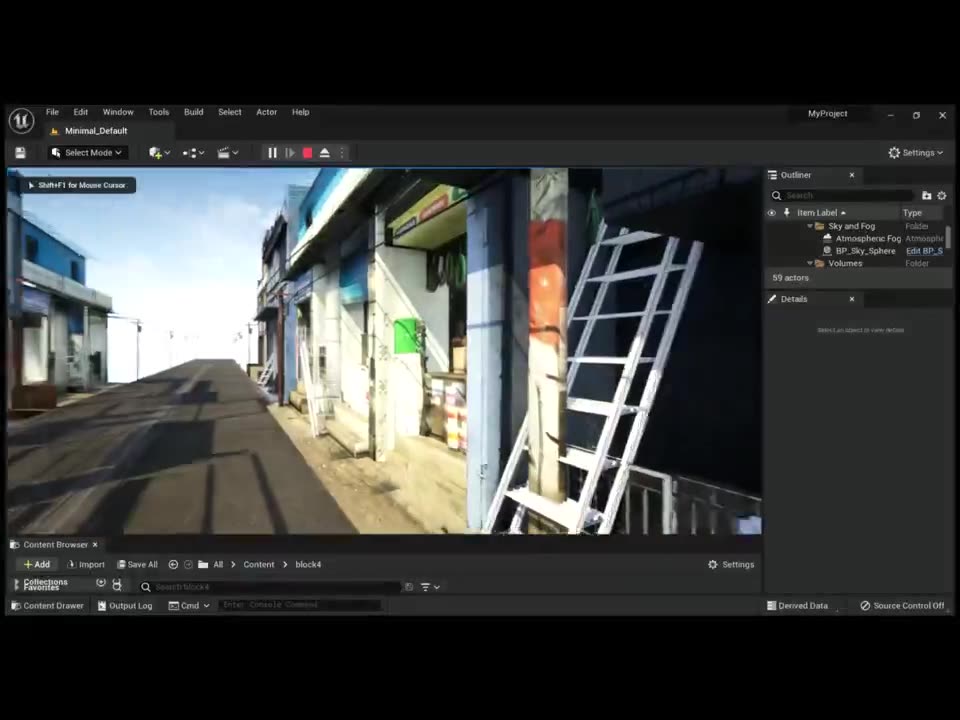Stop the running play session
The image size is (960, 720).
coord(307,153)
